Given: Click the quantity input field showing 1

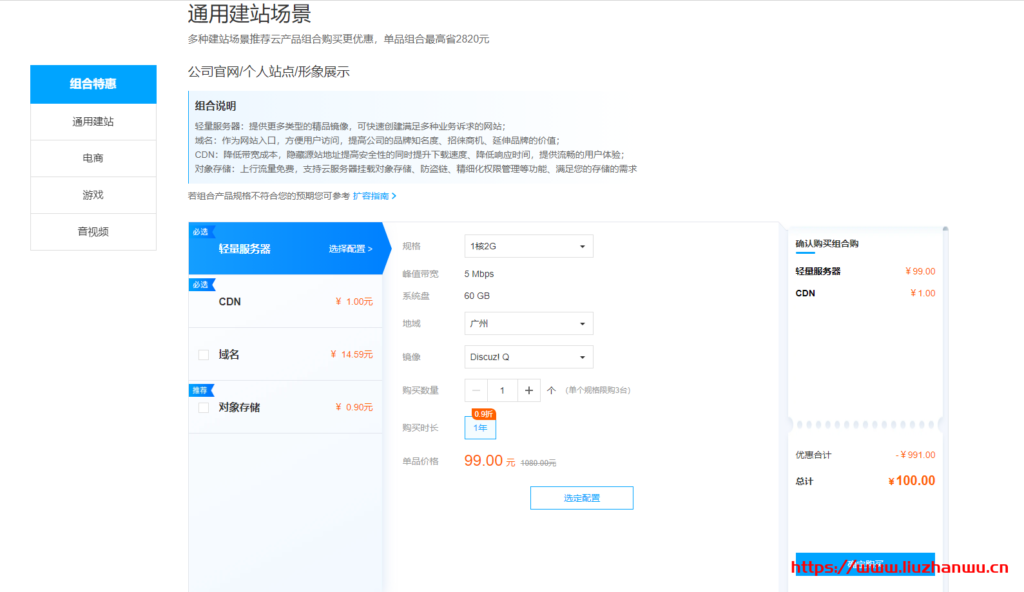Looking at the screenshot, I should [x=501, y=390].
